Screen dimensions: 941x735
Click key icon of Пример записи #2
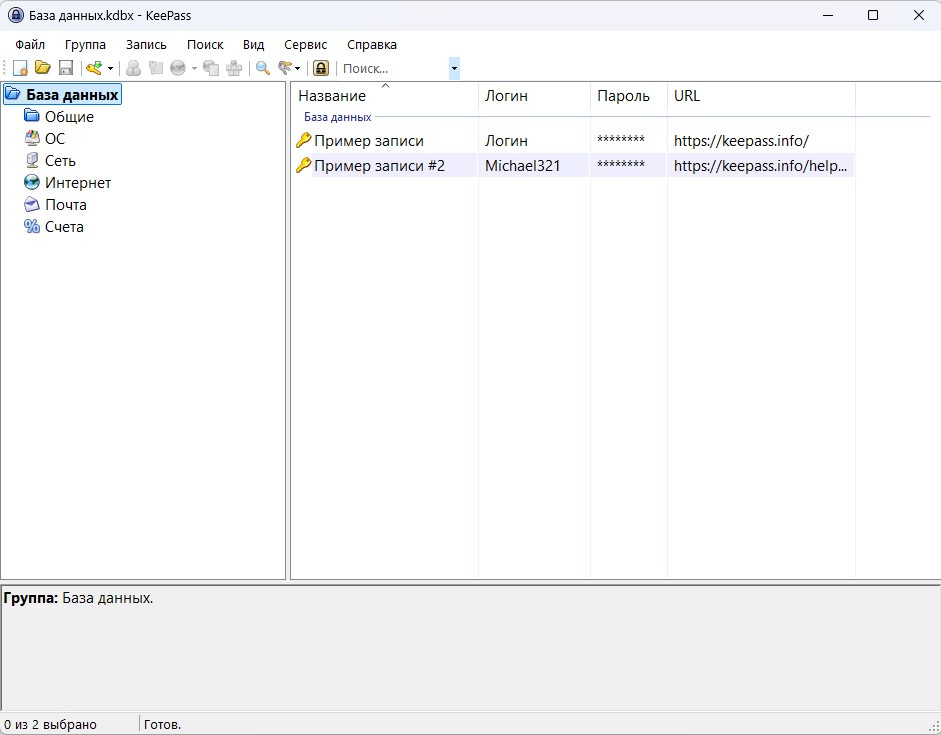tap(304, 165)
